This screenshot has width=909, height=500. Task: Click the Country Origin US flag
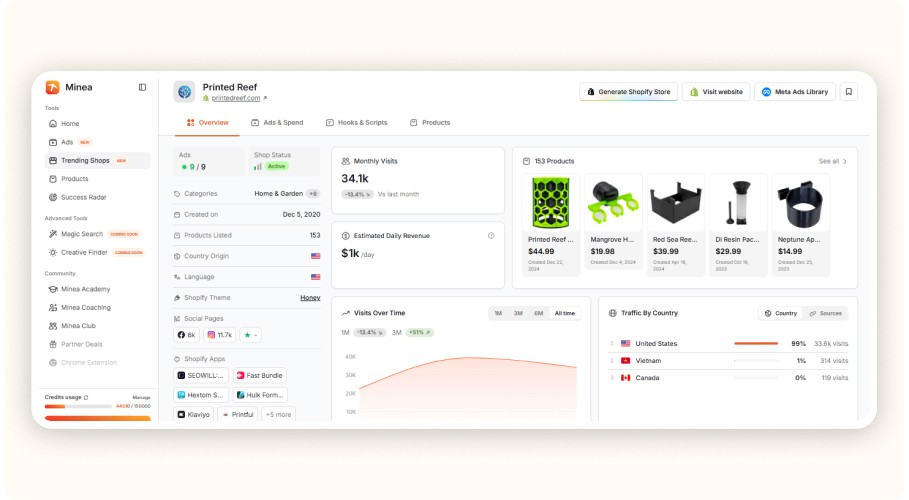pos(315,256)
